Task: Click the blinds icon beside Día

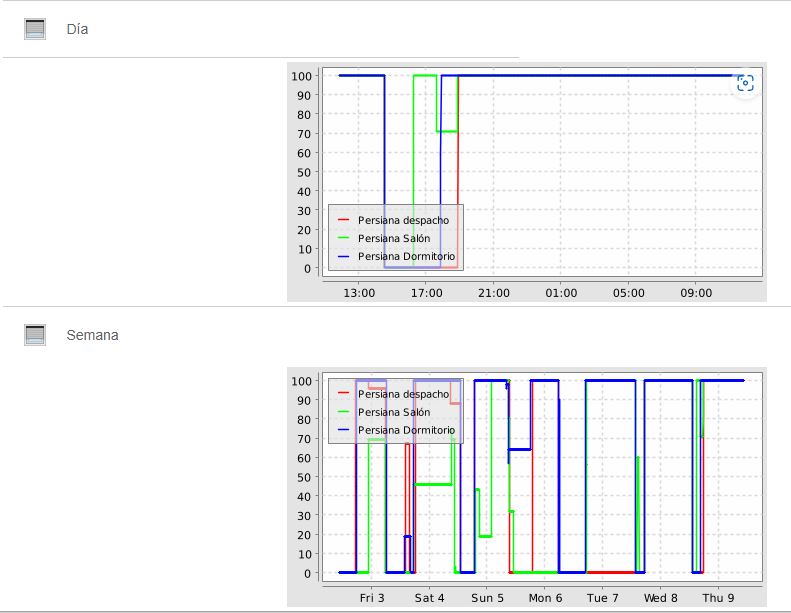Action: coord(35,29)
